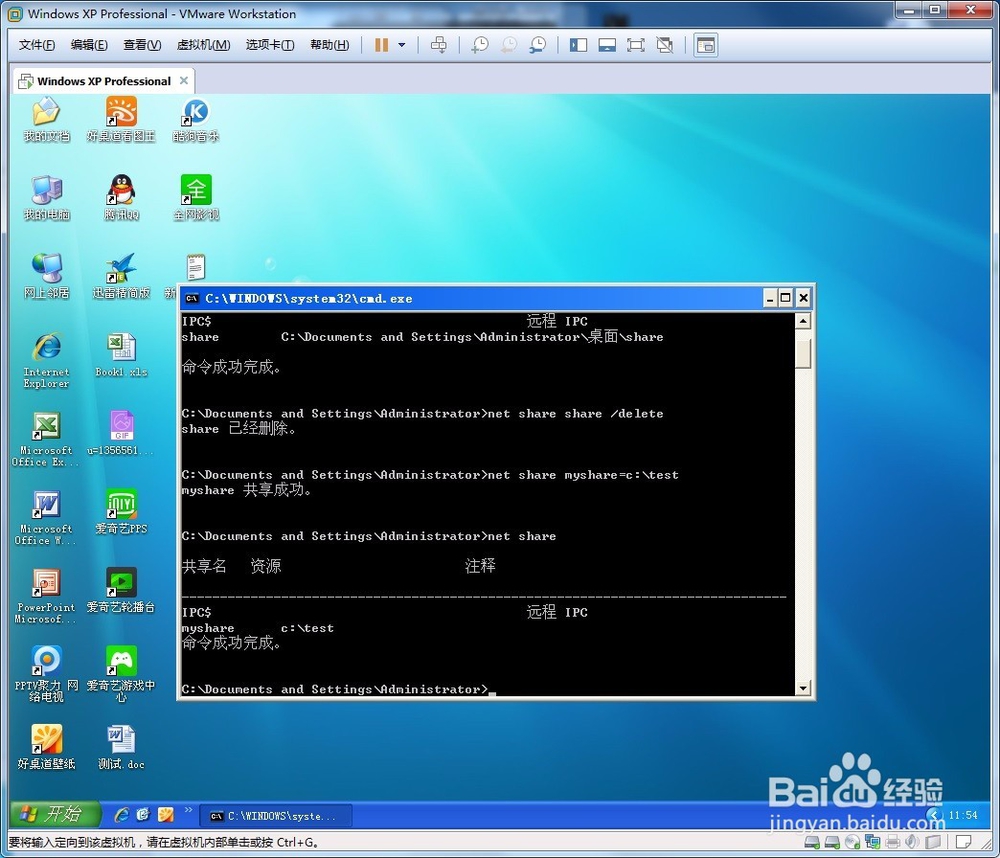Viewport: 1000px width, 858px height.
Task: Expand hidden tray icons arrow near clock
Action: click(x=934, y=815)
